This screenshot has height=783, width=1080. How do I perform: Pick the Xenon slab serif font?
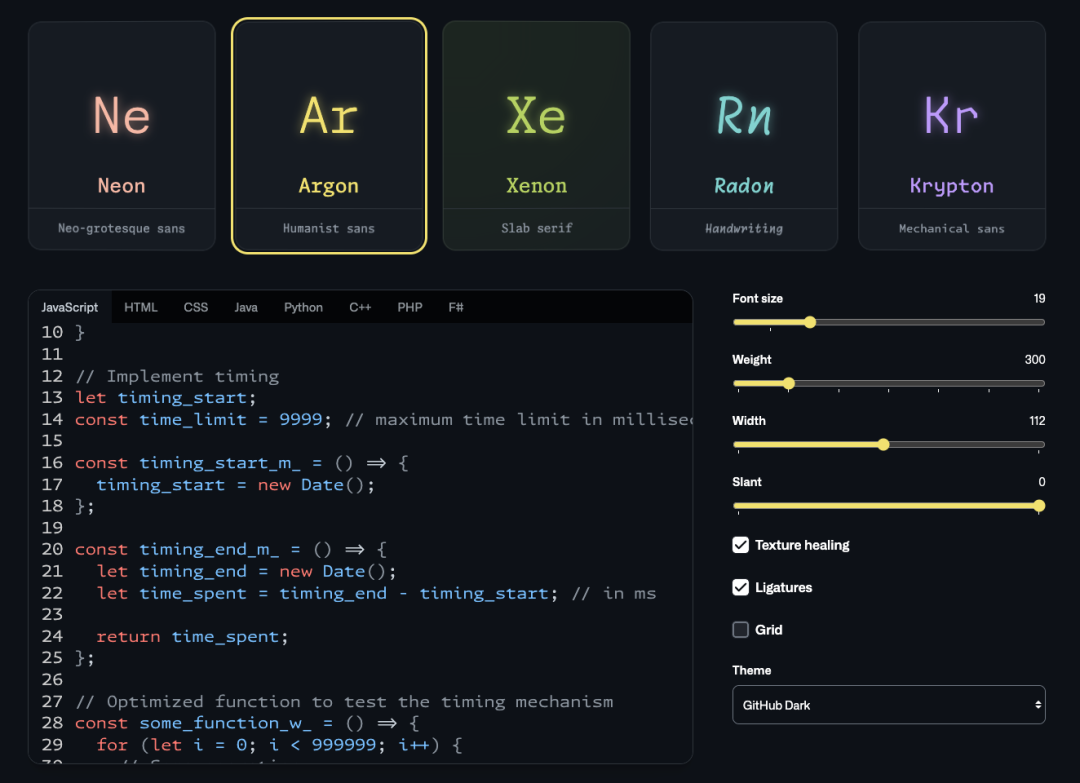536,136
